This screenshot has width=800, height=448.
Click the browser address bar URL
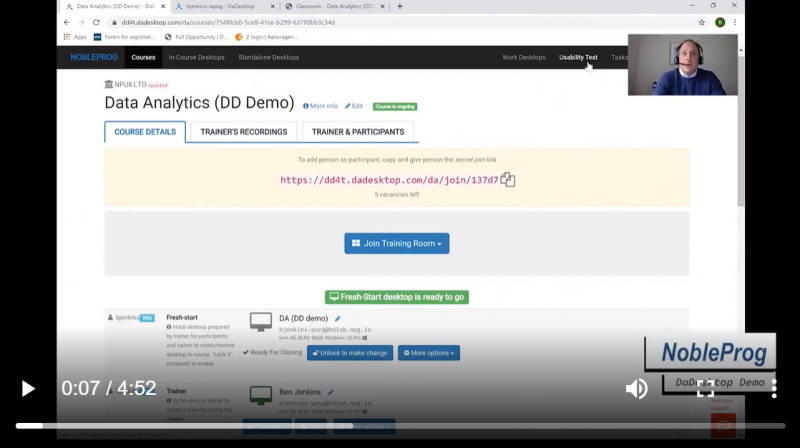[x=228, y=22]
